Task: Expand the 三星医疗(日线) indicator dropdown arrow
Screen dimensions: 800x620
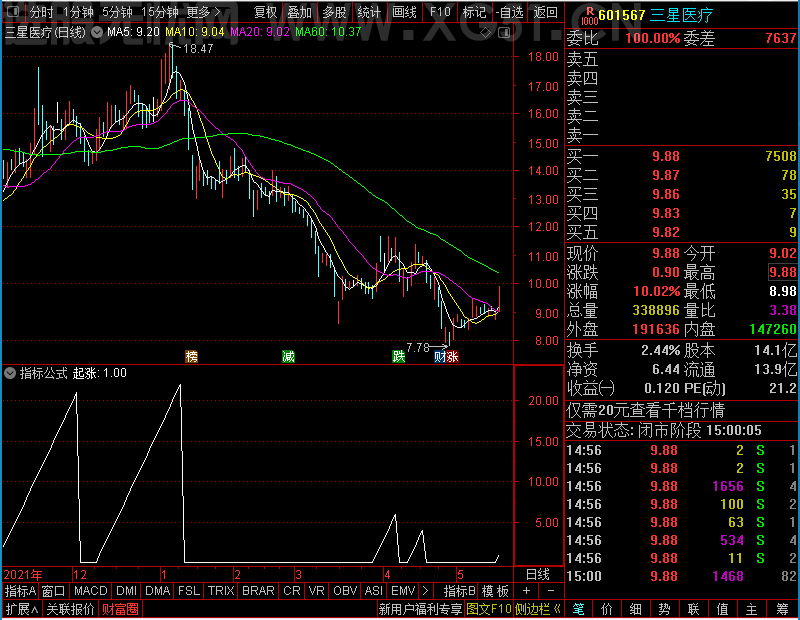Action: coord(96,32)
